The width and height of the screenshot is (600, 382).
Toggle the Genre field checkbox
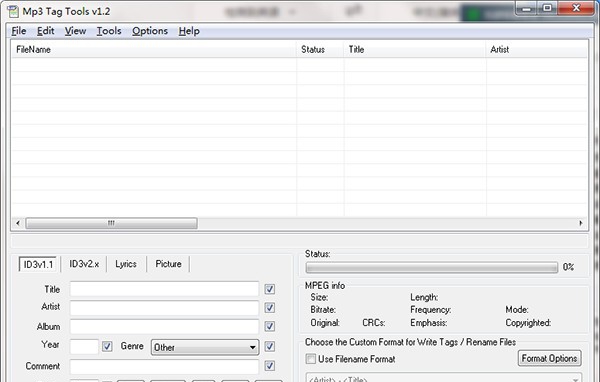click(x=270, y=346)
